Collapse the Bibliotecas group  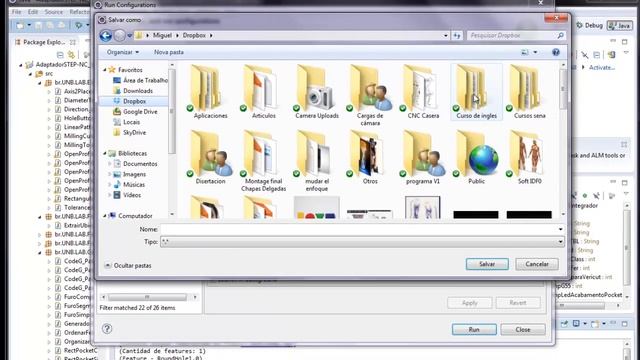104,153
